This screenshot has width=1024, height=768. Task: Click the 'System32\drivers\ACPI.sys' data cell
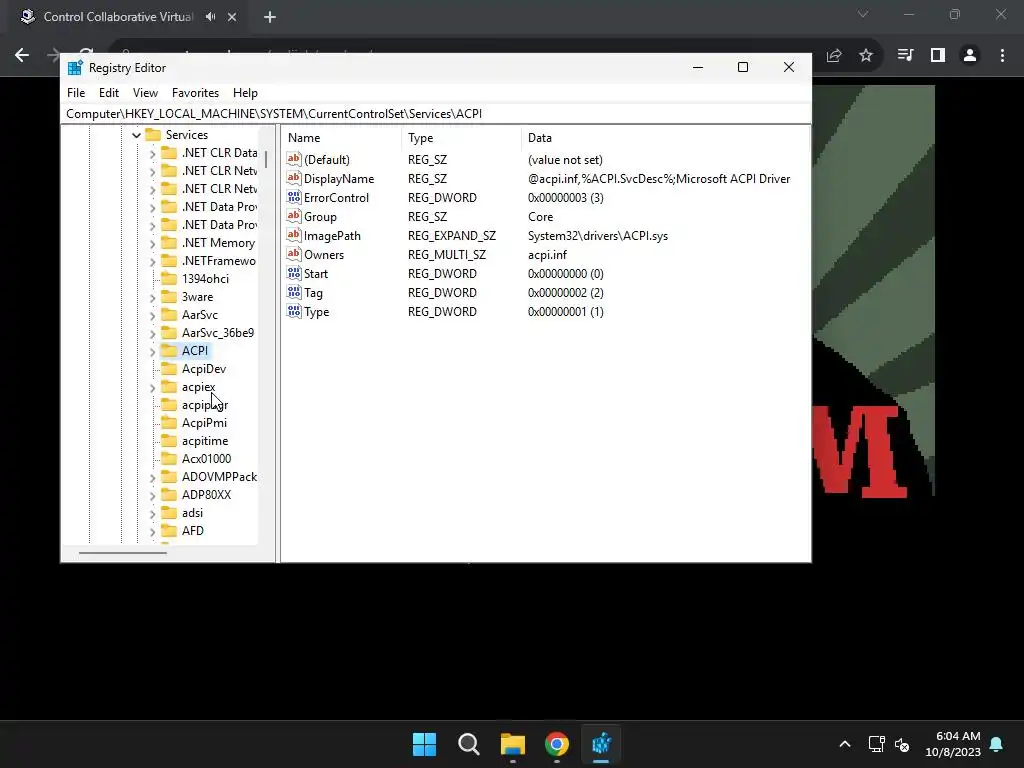coord(598,236)
